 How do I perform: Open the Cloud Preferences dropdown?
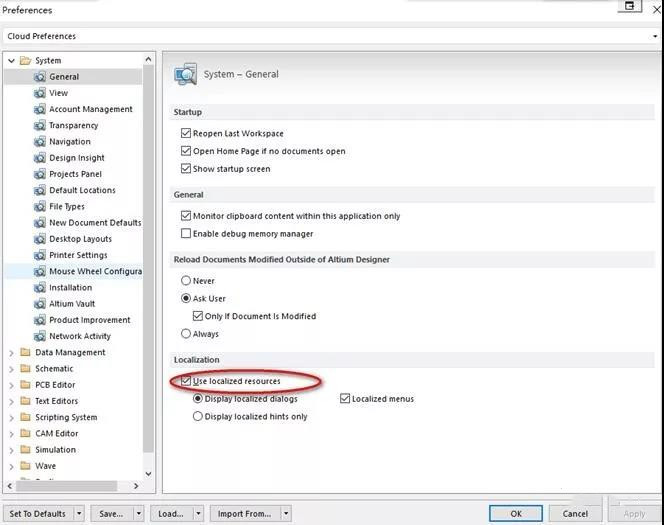(655, 36)
